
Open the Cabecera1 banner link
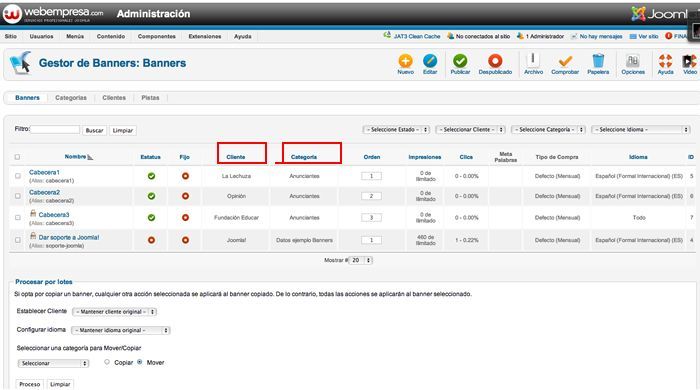[x=44, y=172]
